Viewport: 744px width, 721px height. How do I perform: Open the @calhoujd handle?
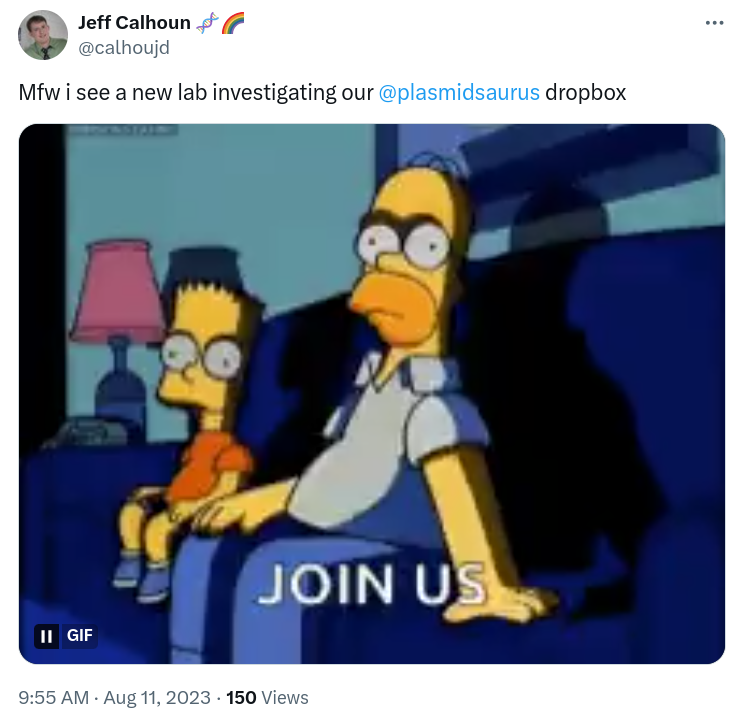(x=124, y=47)
